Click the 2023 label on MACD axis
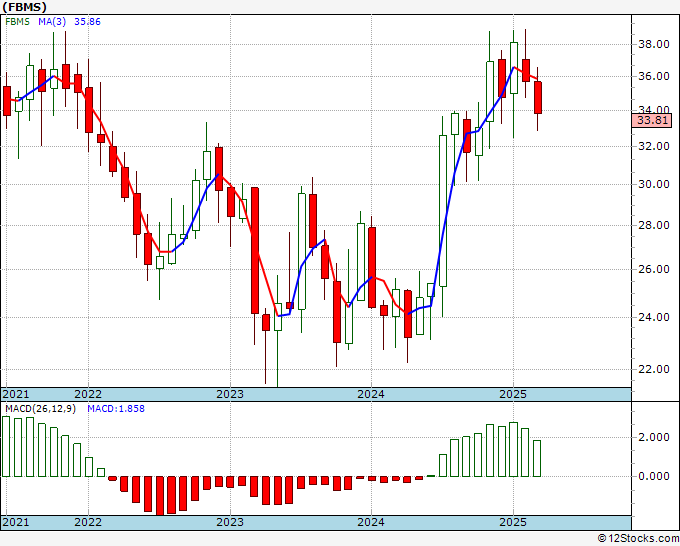 (230, 522)
